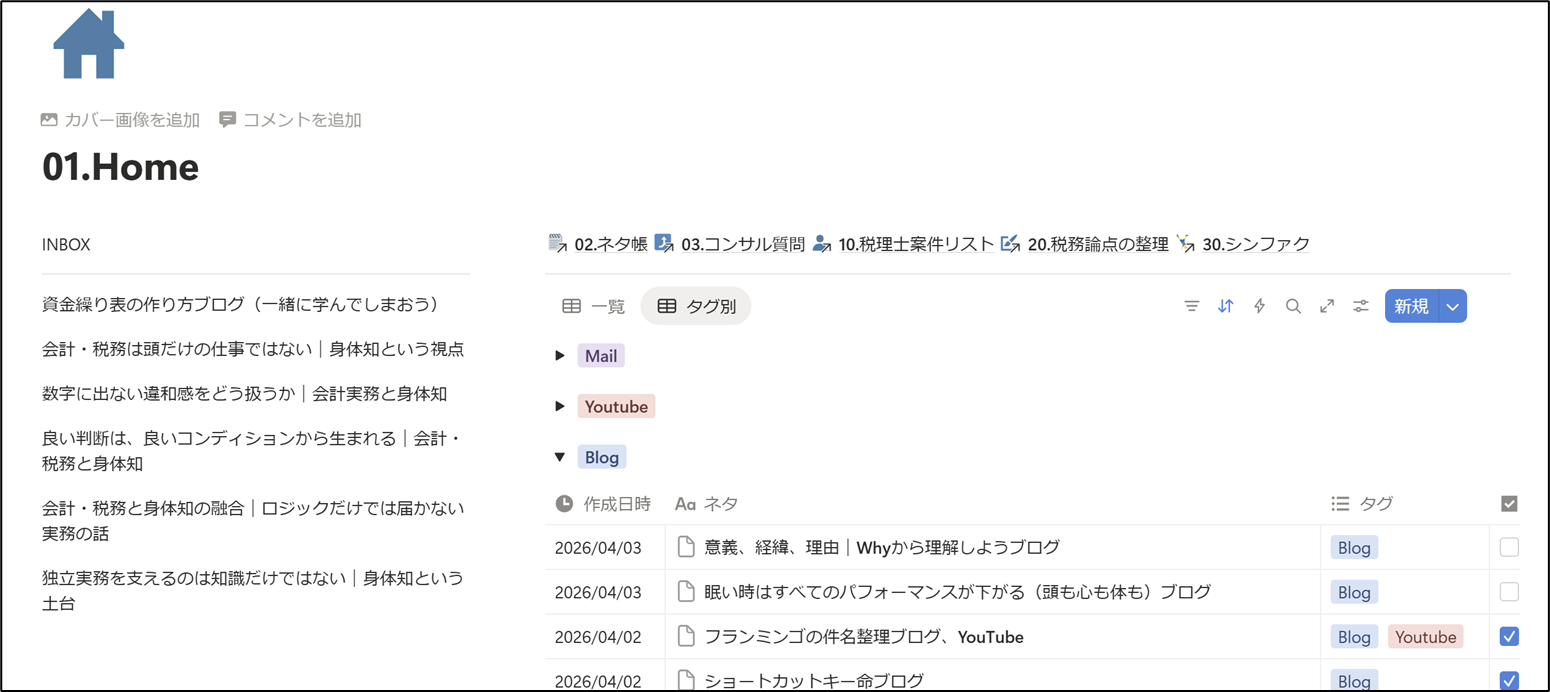The height and width of the screenshot is (692, 1550).
Task: Open the dropdown arrow beside 新規
Action: pyautogui.click(x=1452, y=306)
